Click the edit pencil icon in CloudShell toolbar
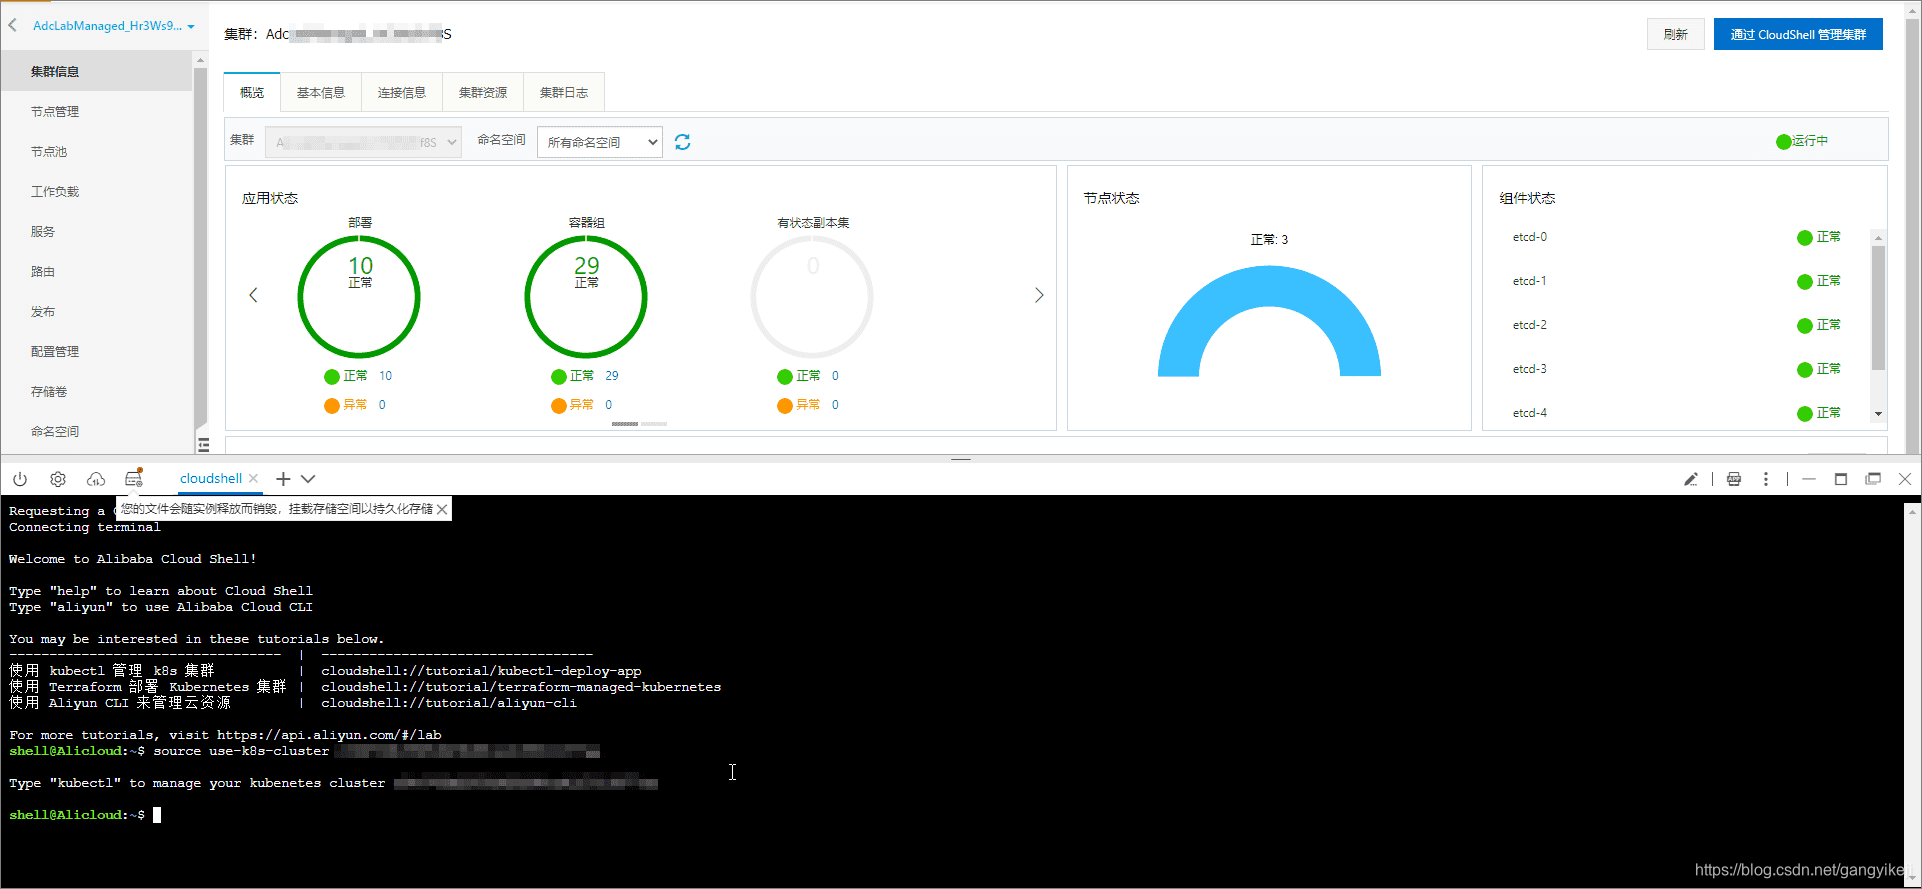Screen dimensions: 1922x889 click(1691, 479)
